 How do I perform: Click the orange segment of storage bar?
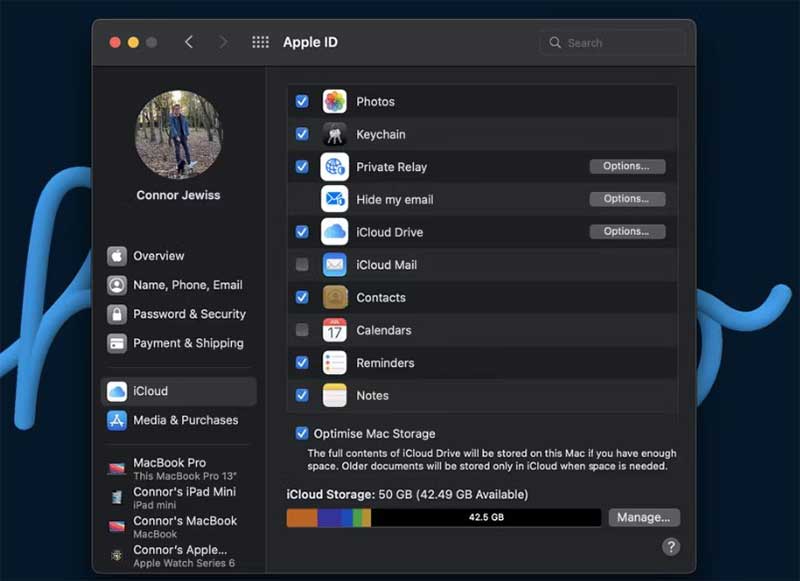[302, 517]
